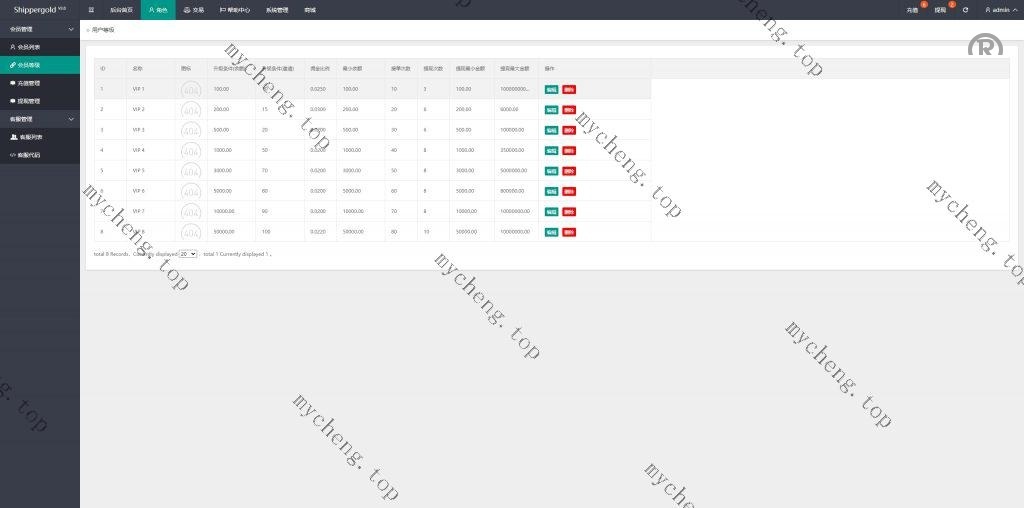Open the 帮助中心 top navigation tab

pyautogui.click(x=234, y=9)
